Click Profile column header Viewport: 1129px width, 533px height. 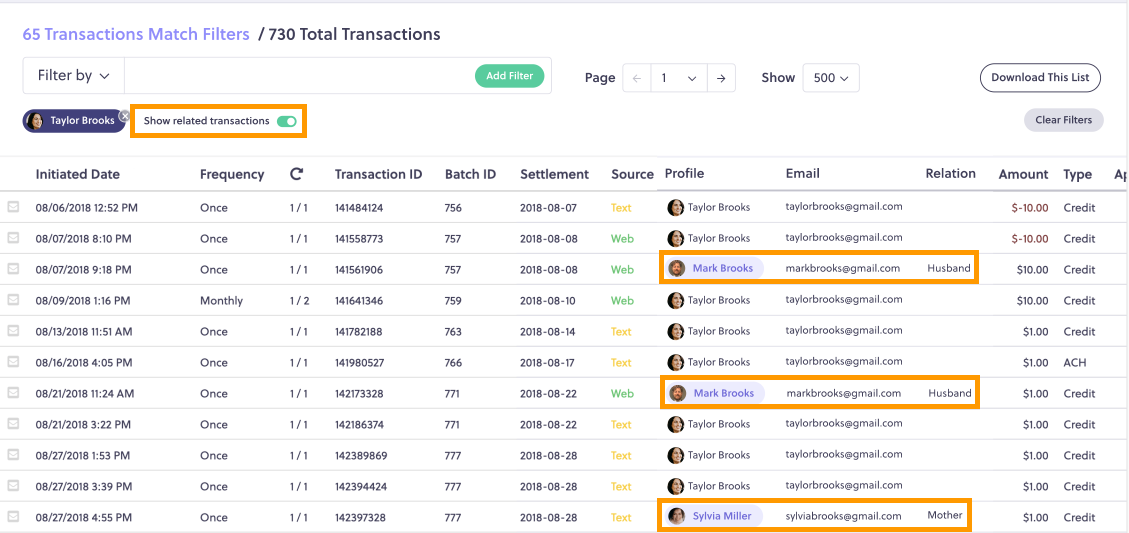(x=684, y=174)
